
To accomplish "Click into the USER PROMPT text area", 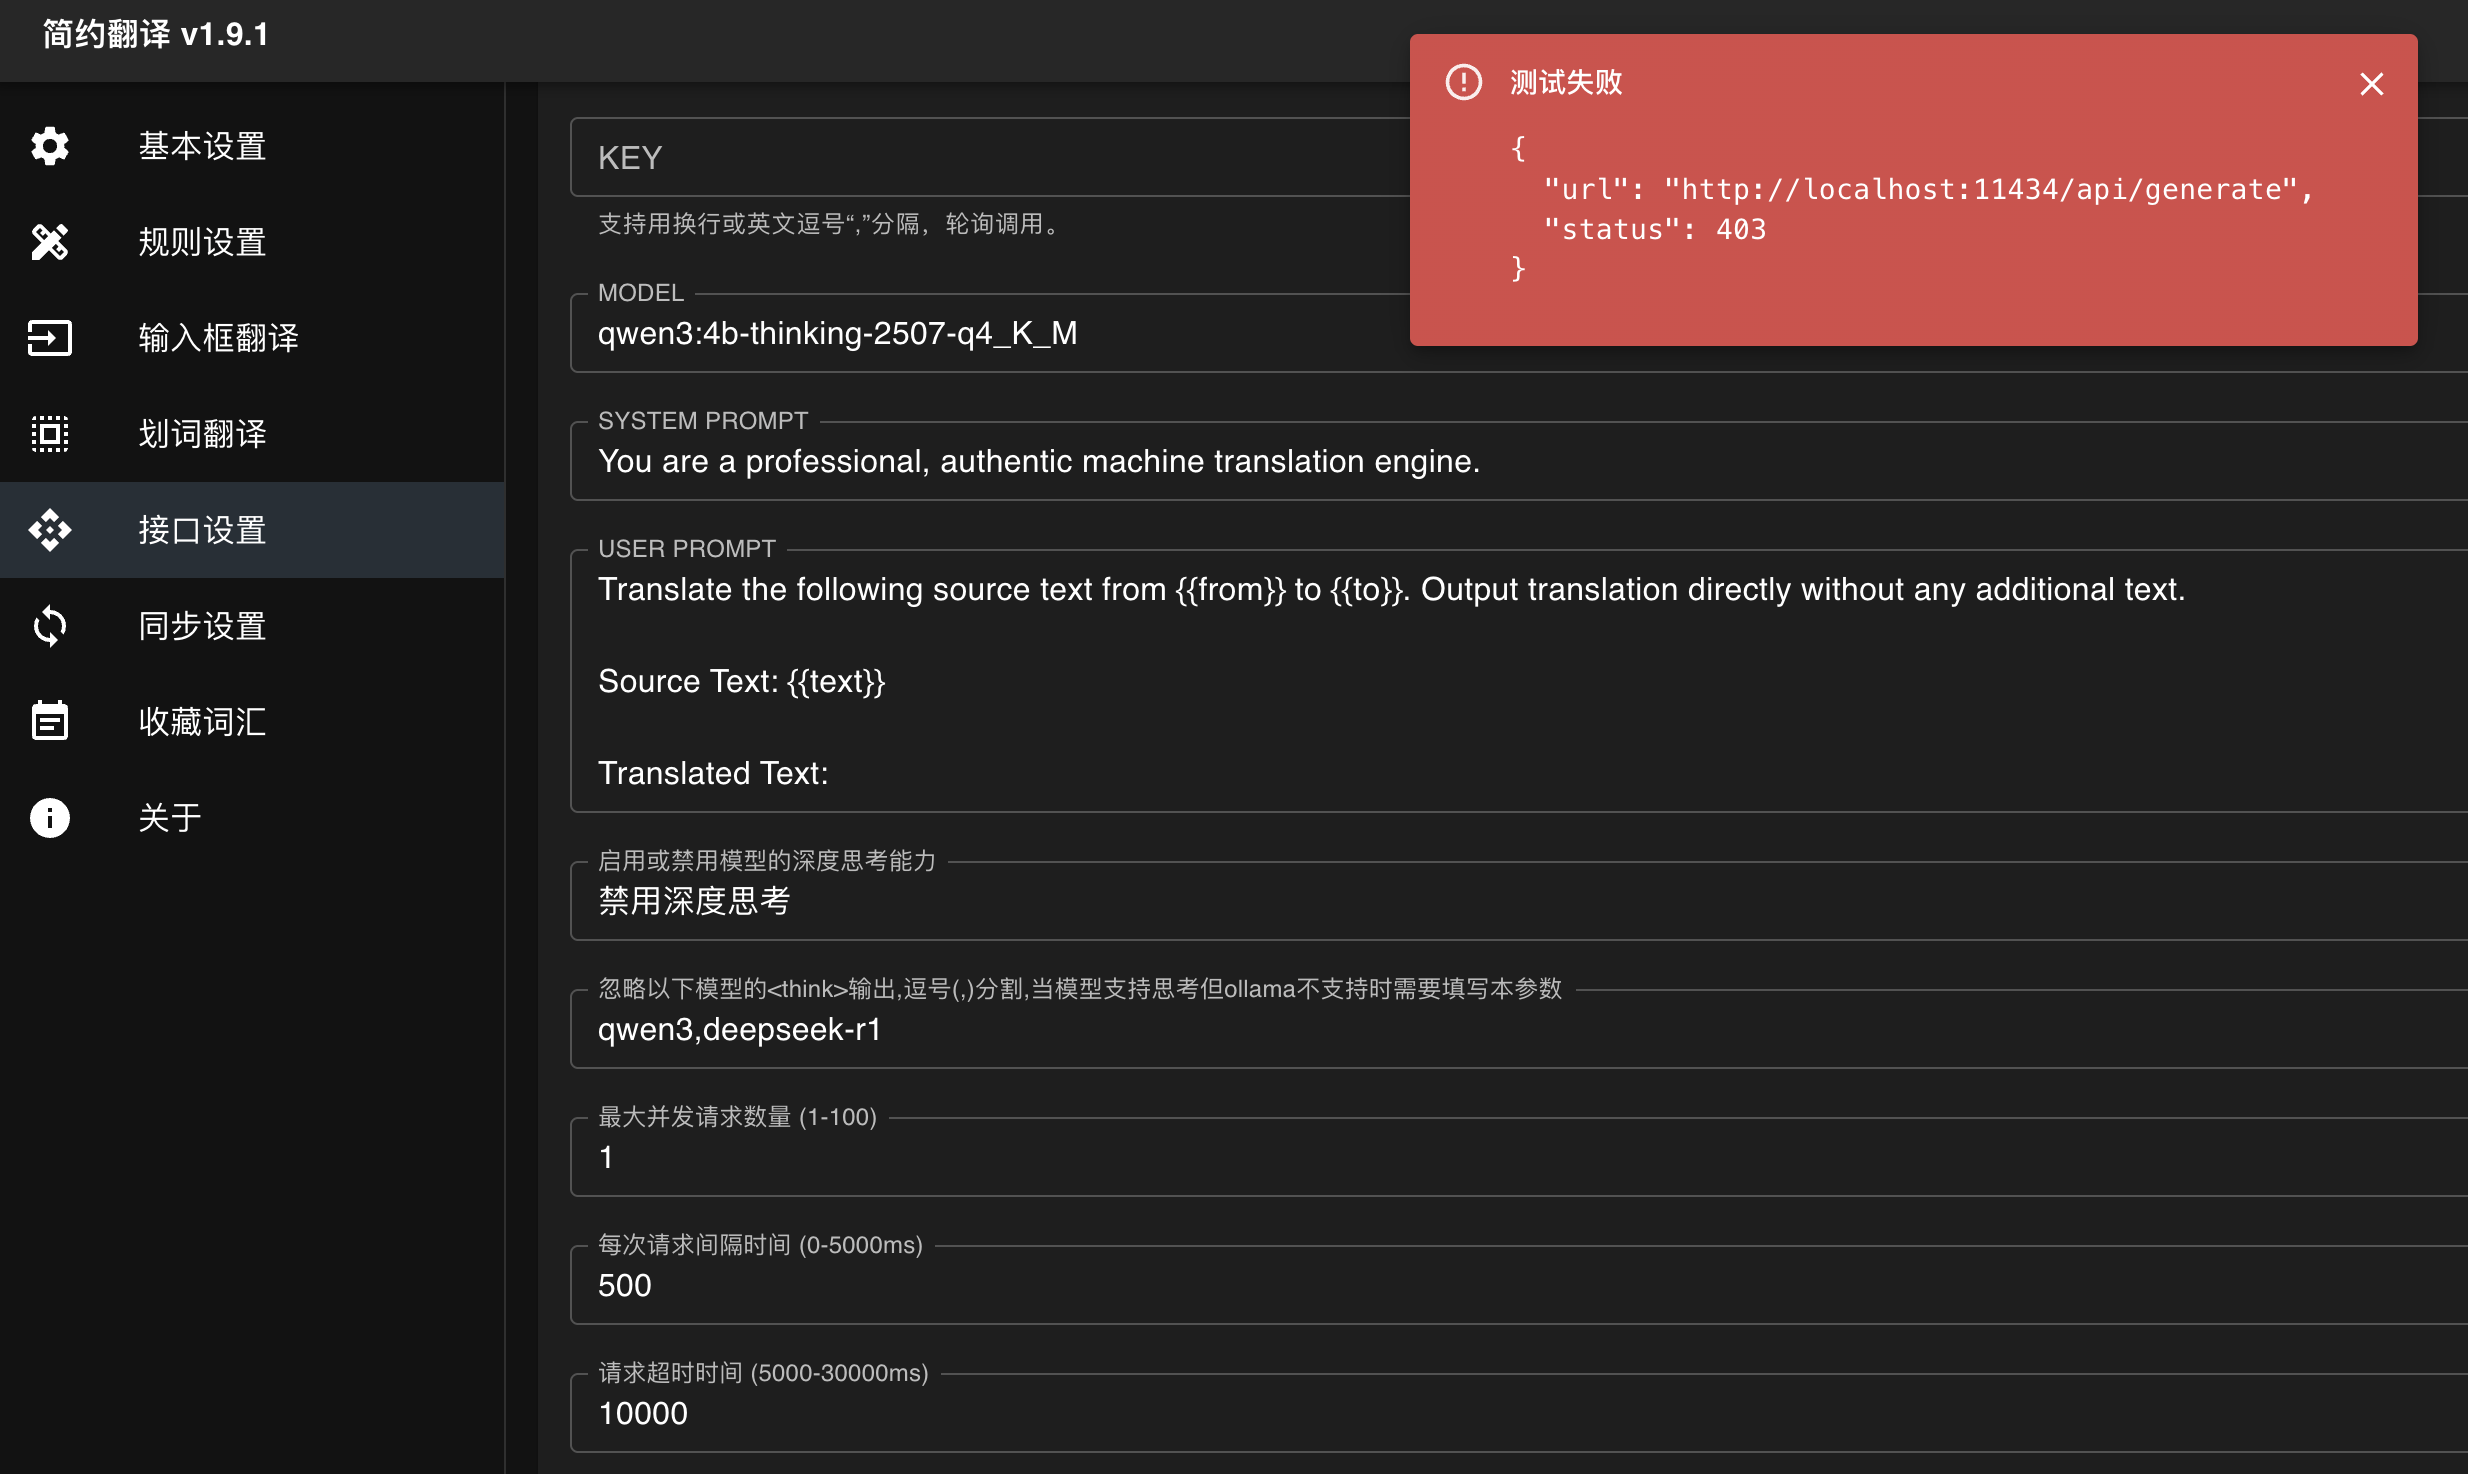I will 1519,681.
